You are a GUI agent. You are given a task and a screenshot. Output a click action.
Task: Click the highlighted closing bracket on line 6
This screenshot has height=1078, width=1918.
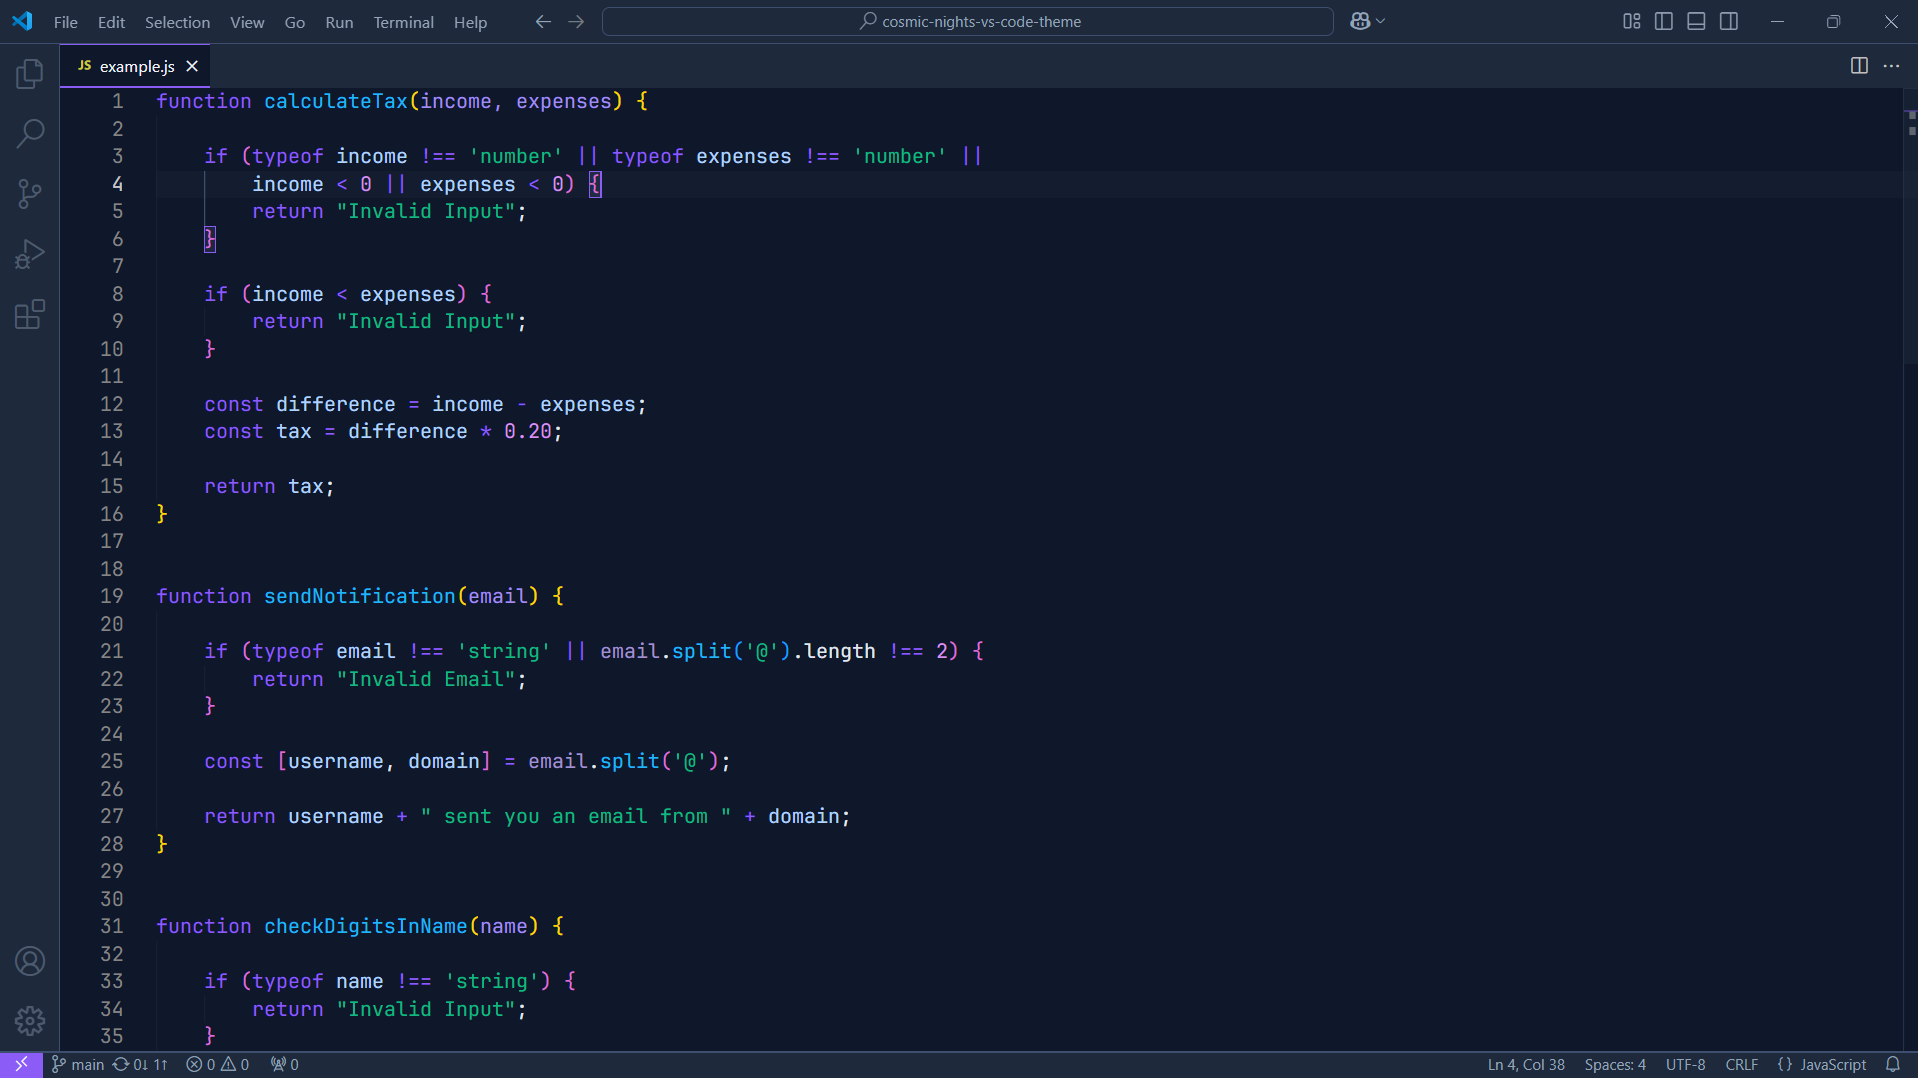[x=210, y=239]
